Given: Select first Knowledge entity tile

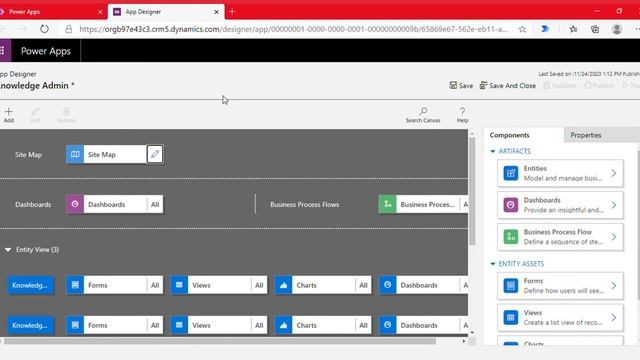Looking at the screenshot, I should pos(30,285).
